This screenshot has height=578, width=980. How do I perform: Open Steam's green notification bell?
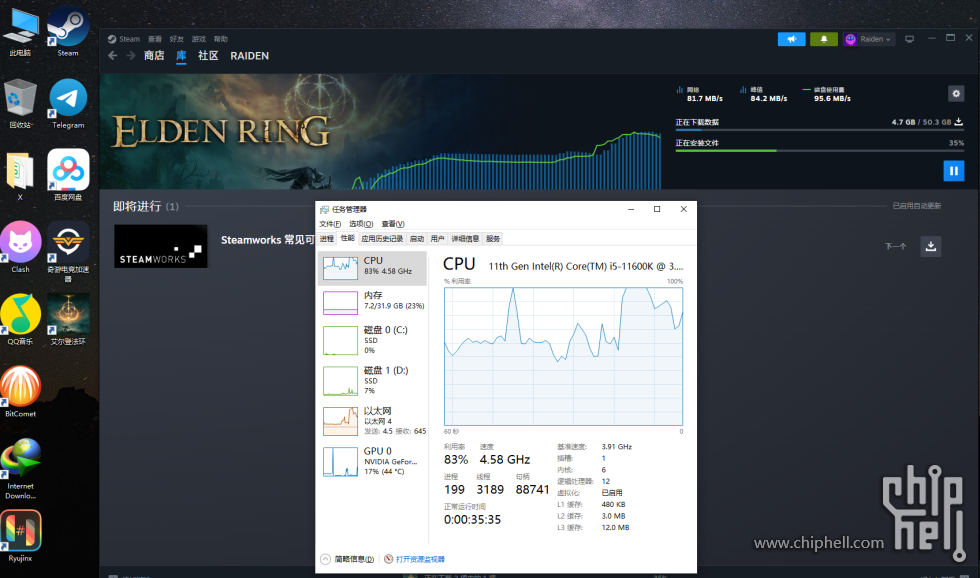coord(824,39)
